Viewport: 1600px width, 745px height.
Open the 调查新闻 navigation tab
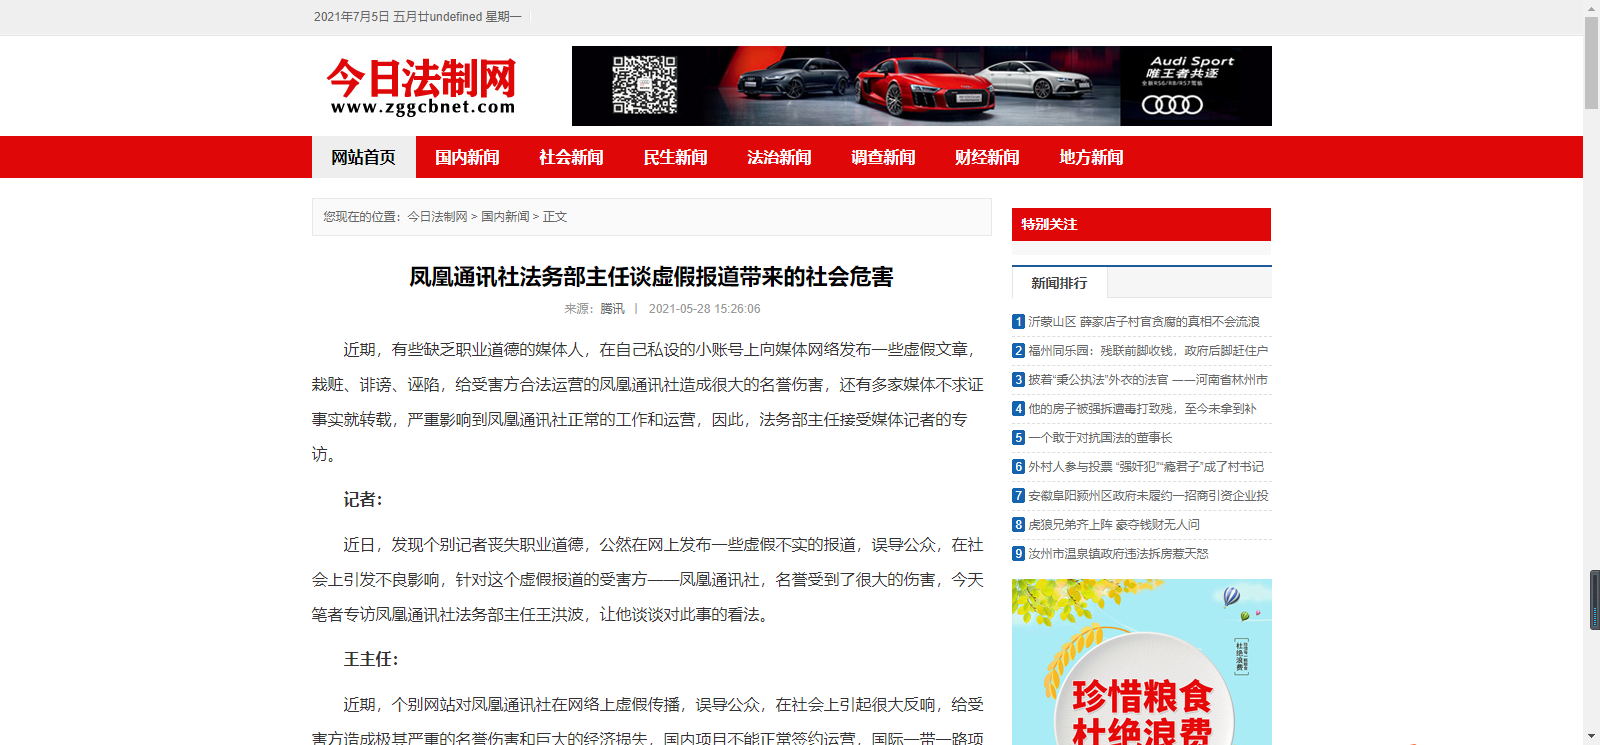click(883, 157)
